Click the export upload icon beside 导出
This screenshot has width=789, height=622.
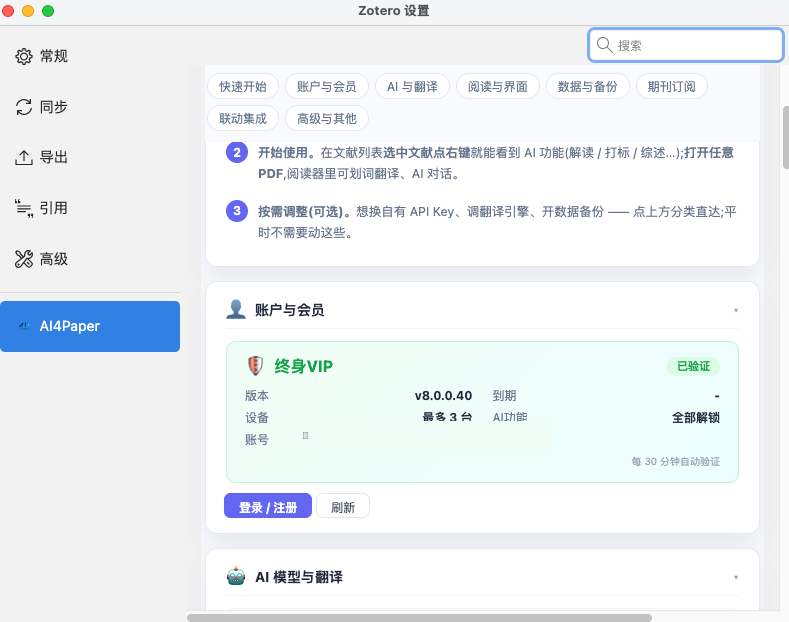(24, 158)
